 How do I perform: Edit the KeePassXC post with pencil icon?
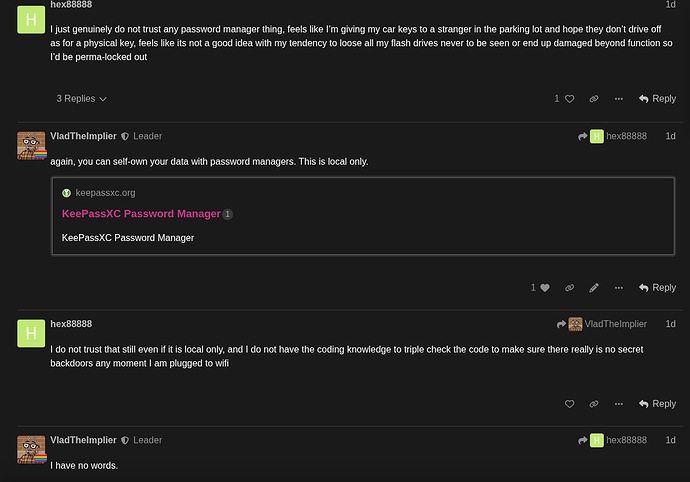[594, 288]
